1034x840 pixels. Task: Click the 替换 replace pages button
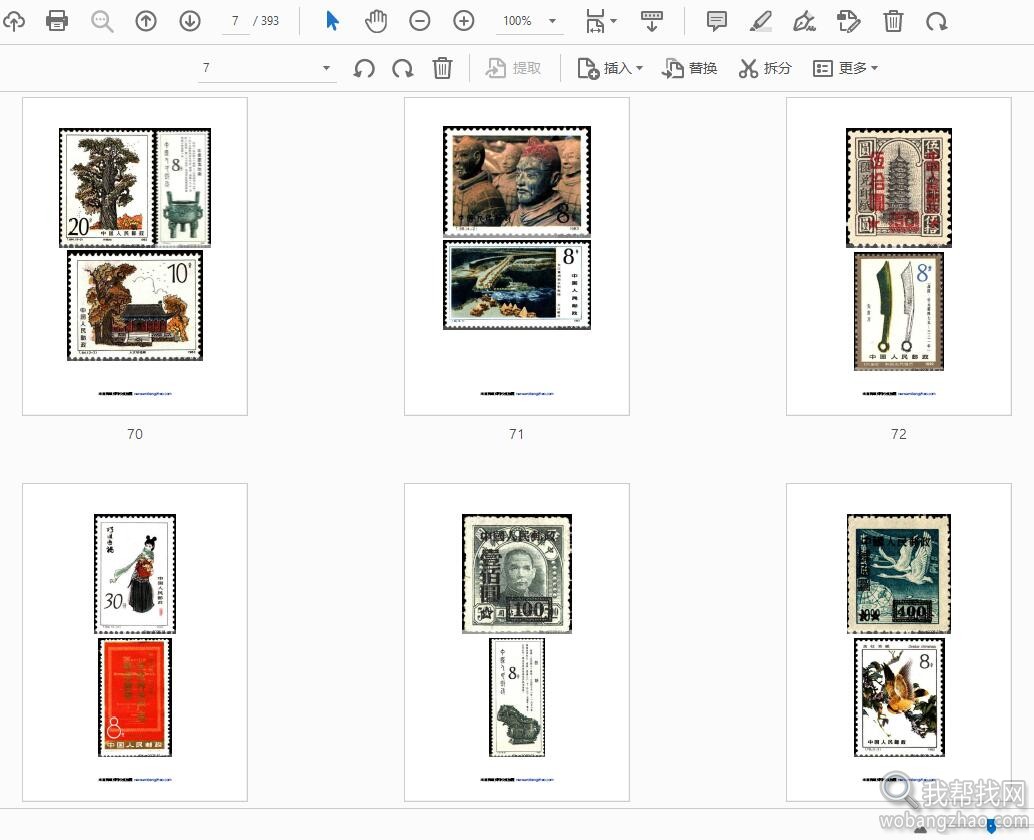pyautogui.click(x=690, y=68)
